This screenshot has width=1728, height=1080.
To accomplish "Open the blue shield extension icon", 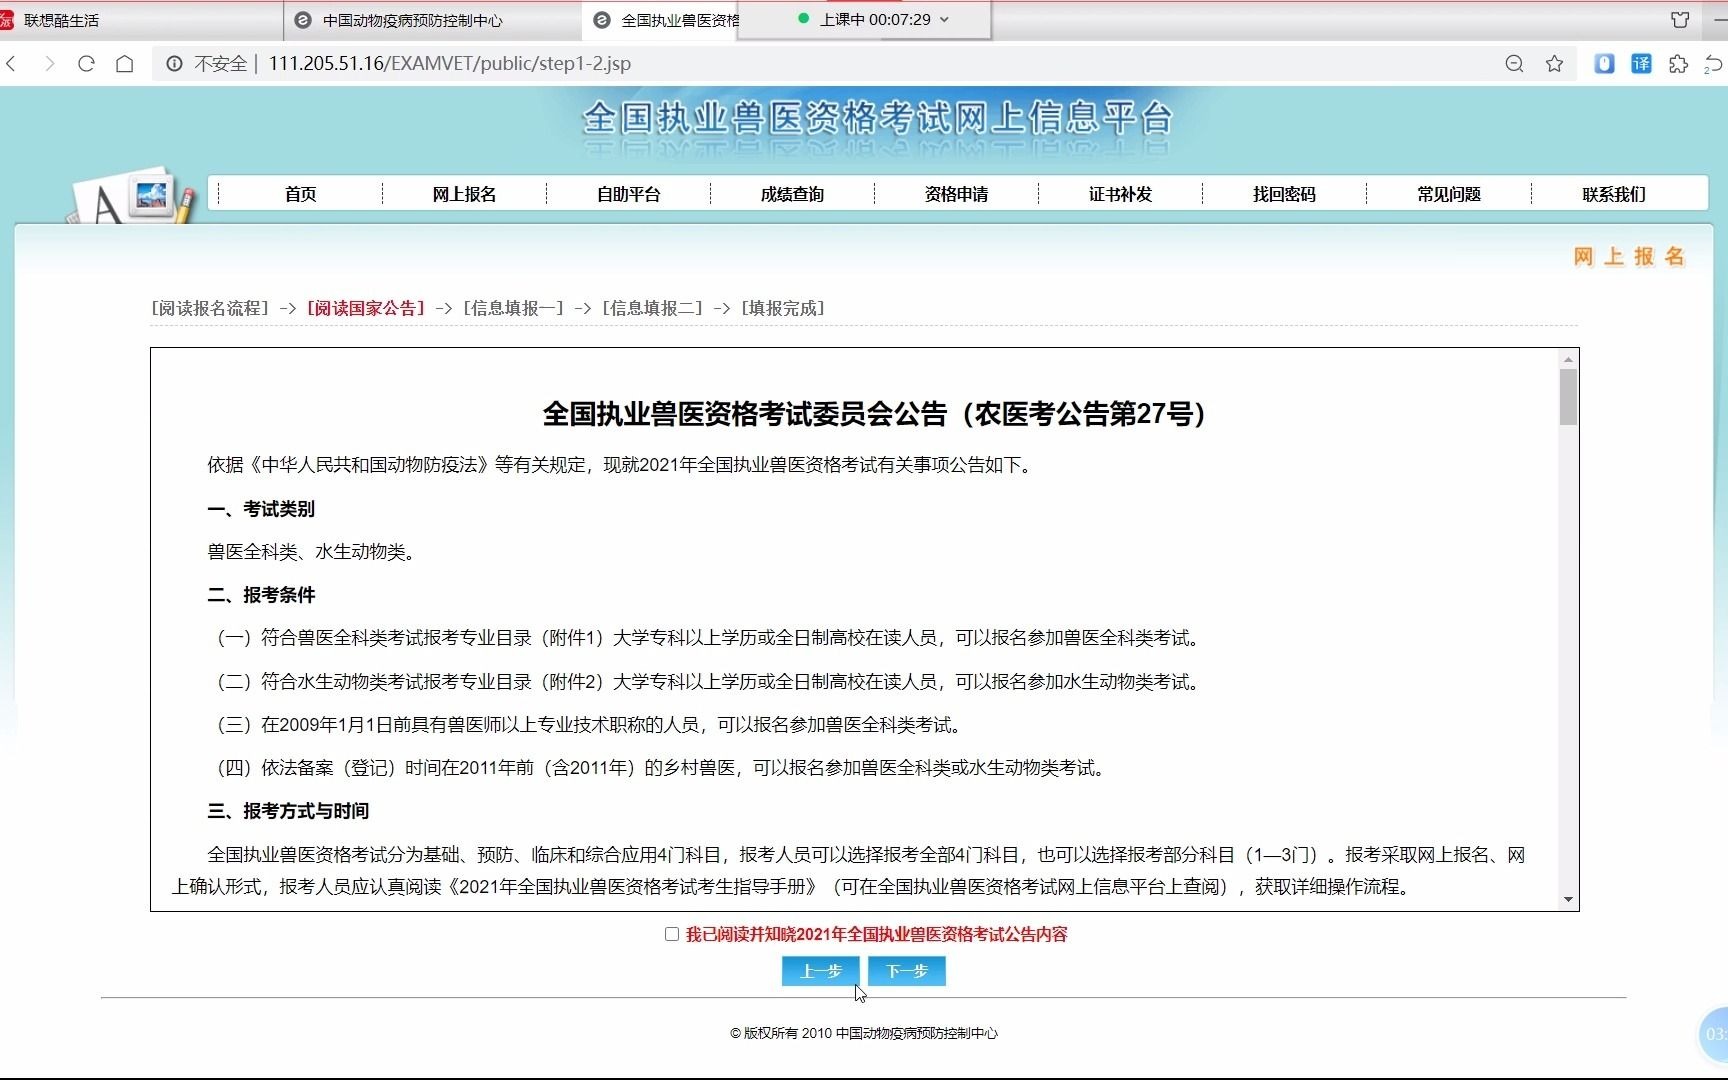I will pos(1604,64).
